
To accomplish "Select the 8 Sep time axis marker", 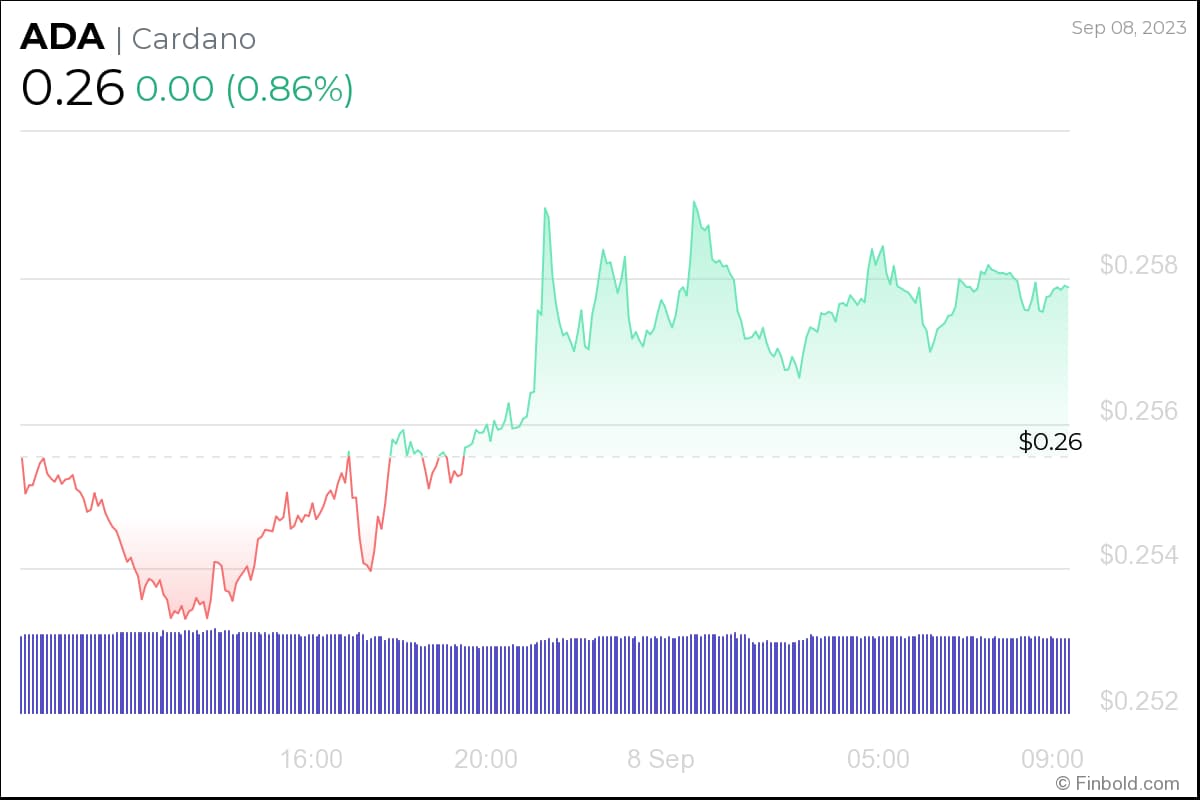I will pyautogui.click(x=660, y=759).
